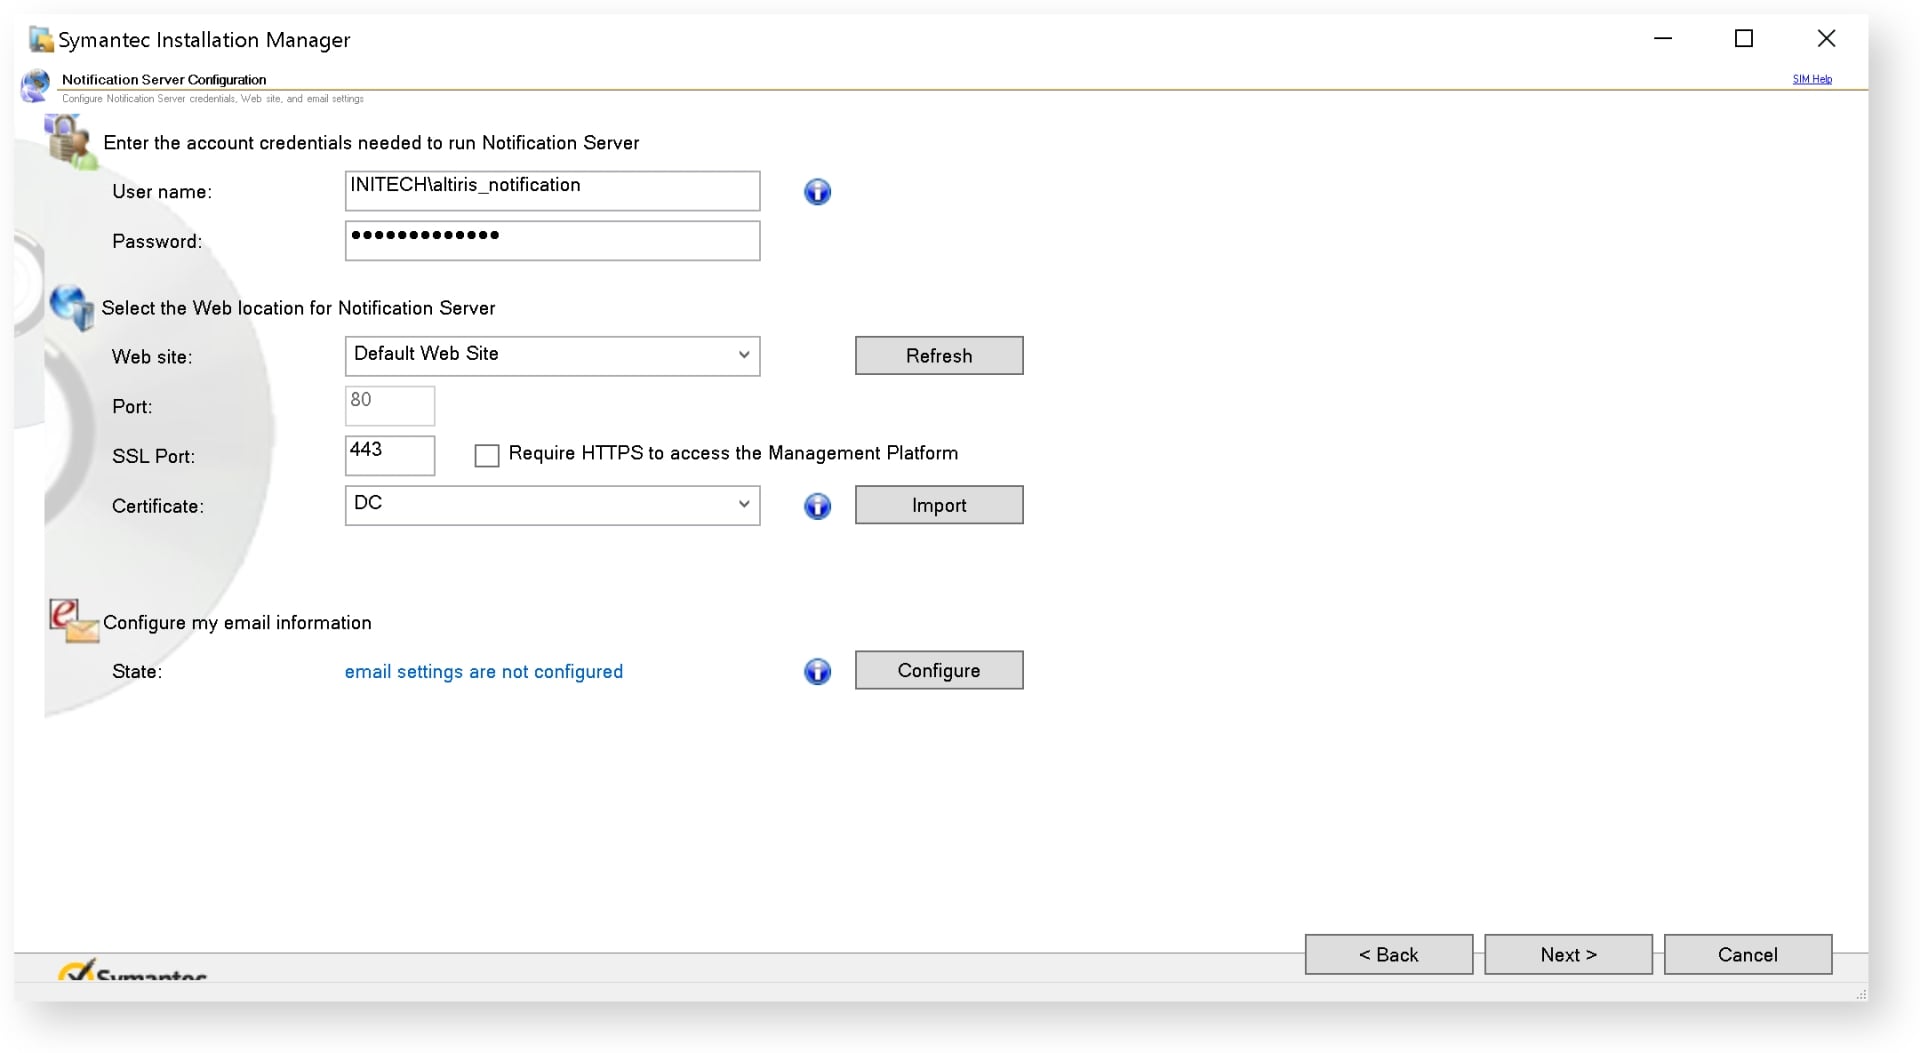Image resolution: width=1920 pixels, height=1053 pixels.
Task: Click the Installation Manager title bar icon
Action: [x=41, y=39]
